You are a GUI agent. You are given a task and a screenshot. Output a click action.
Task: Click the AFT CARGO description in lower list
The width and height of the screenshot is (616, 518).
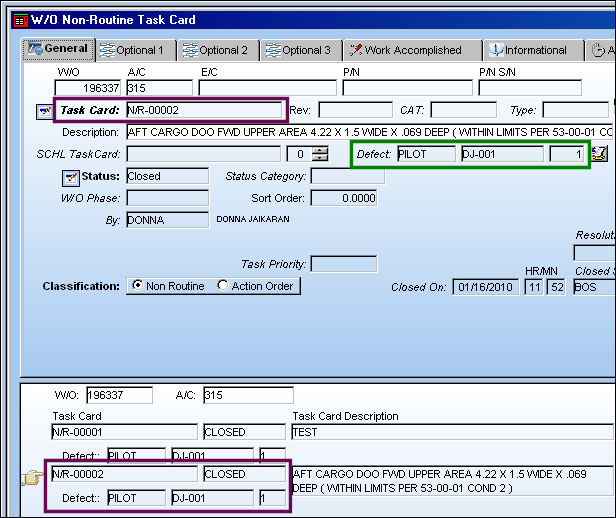click(452, 481)
